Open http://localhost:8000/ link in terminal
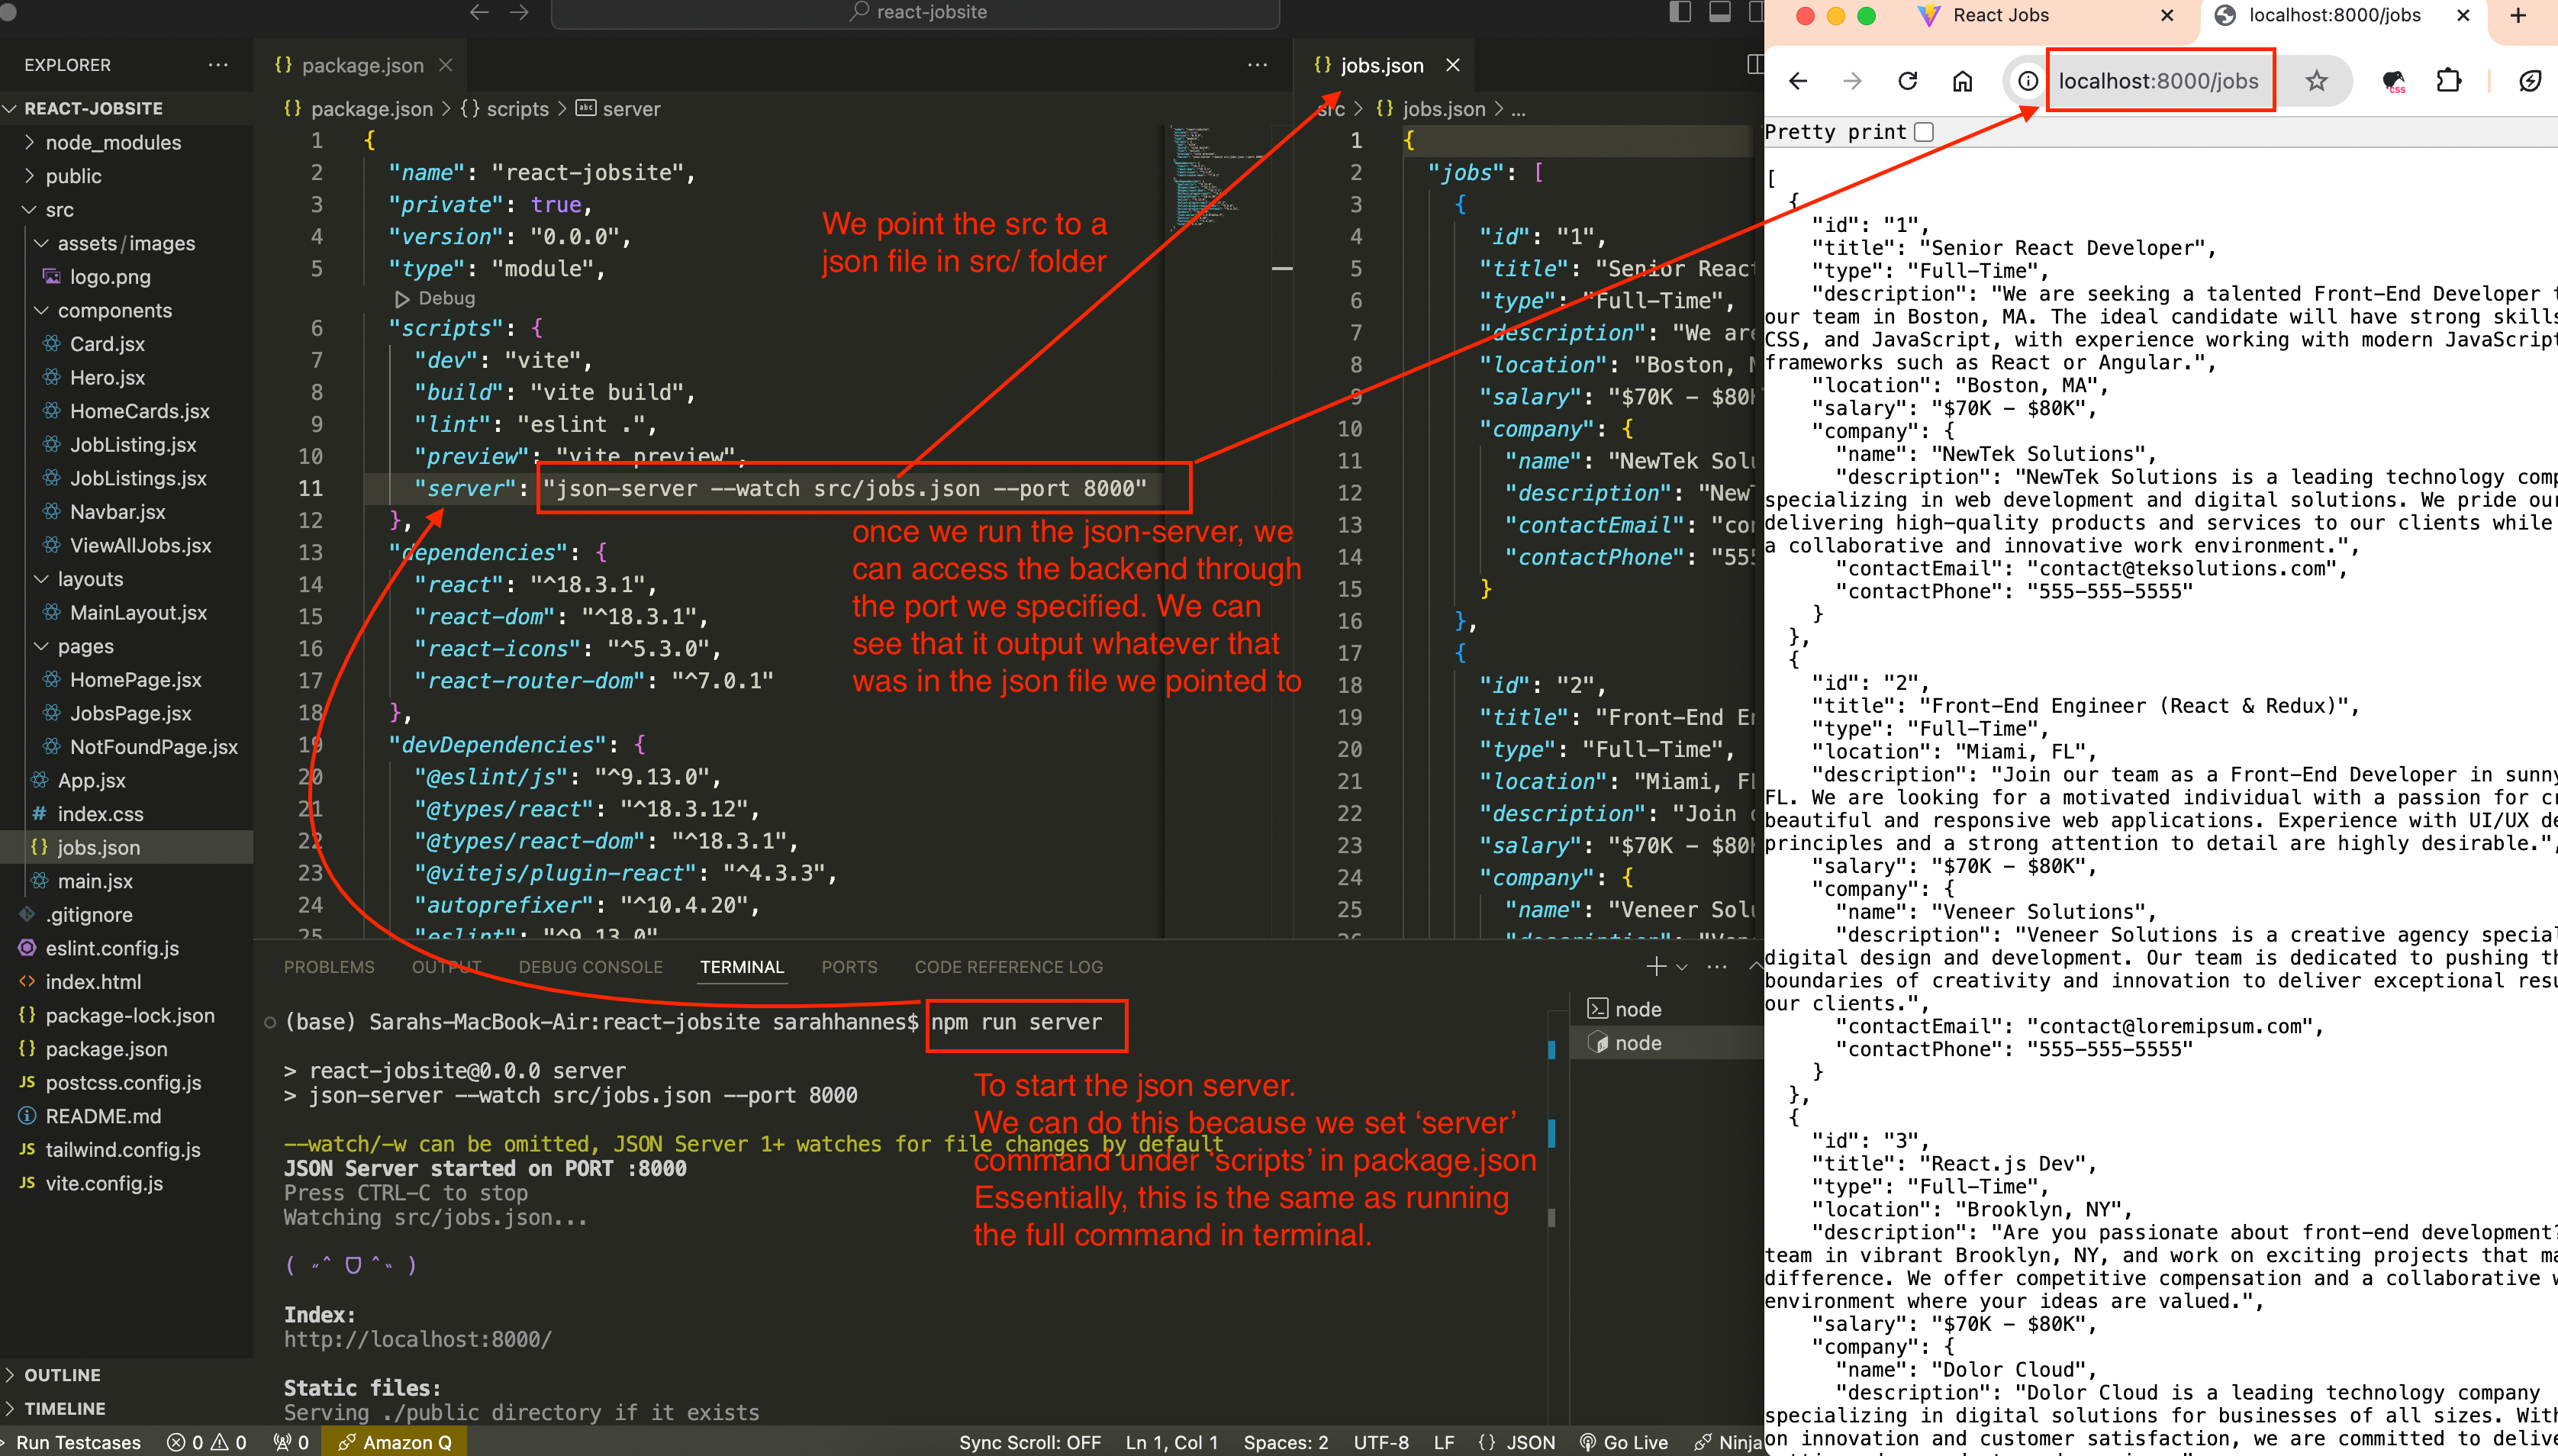The height and width of the screenshot is (1456, 2558). pyautogui.click(x=417, y=1339)
